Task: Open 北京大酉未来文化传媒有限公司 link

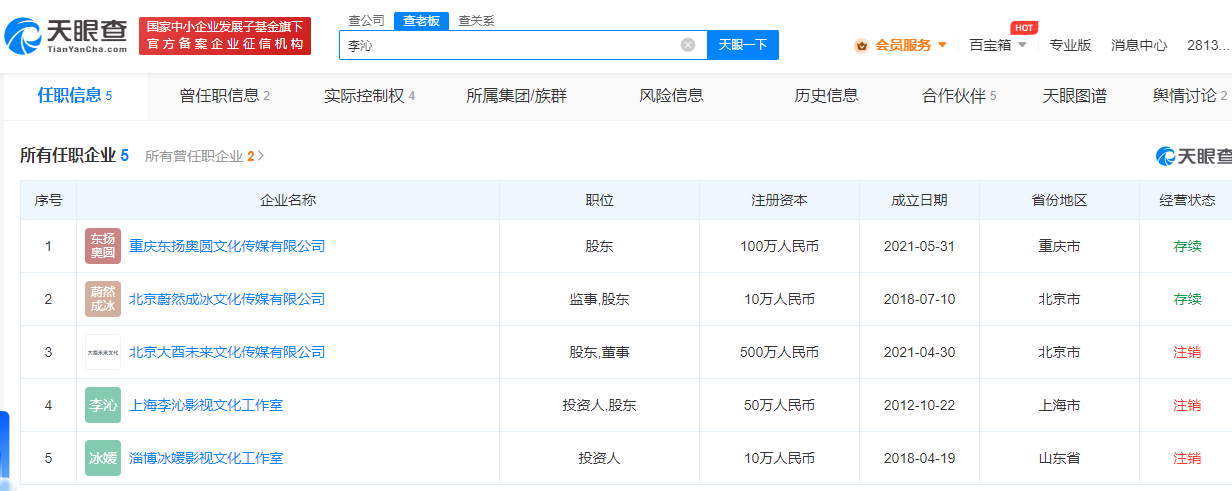Action: [227, 352]
